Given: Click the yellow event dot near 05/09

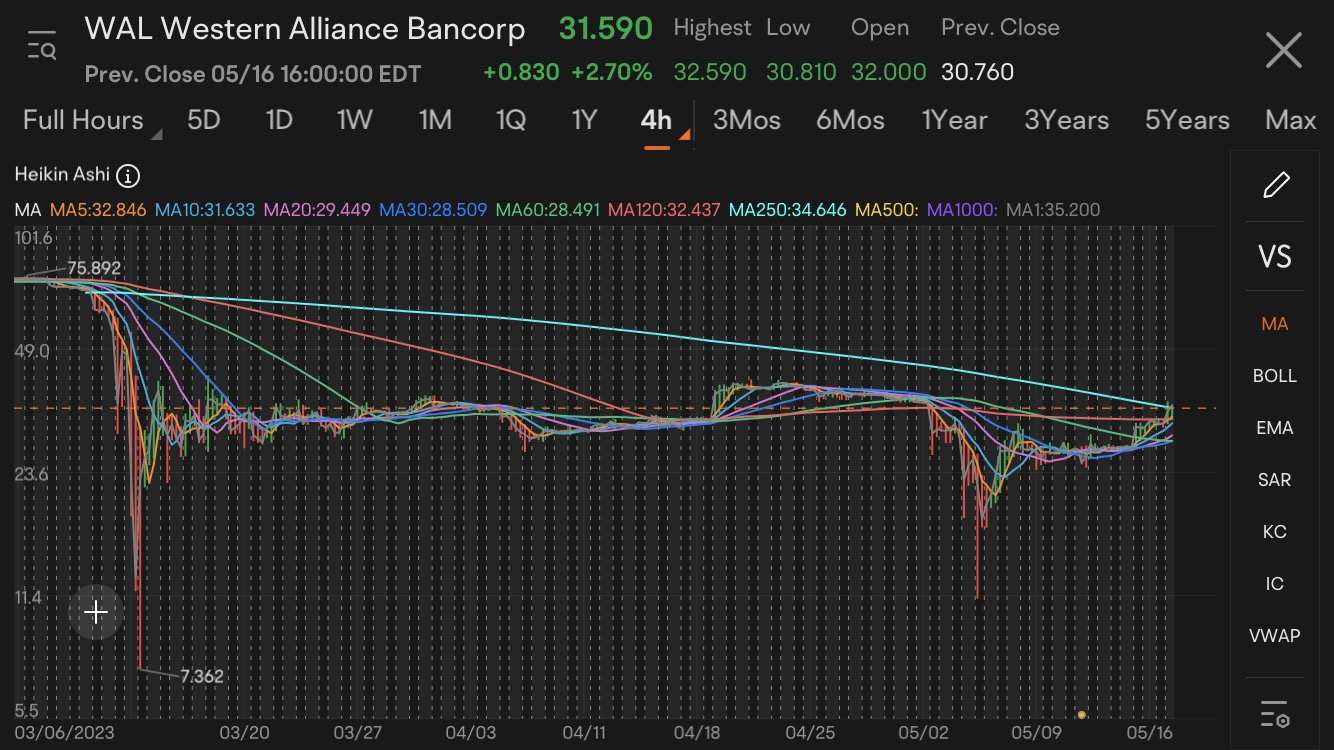Looking at the screenshot, I should click(x=1082, y=714).
